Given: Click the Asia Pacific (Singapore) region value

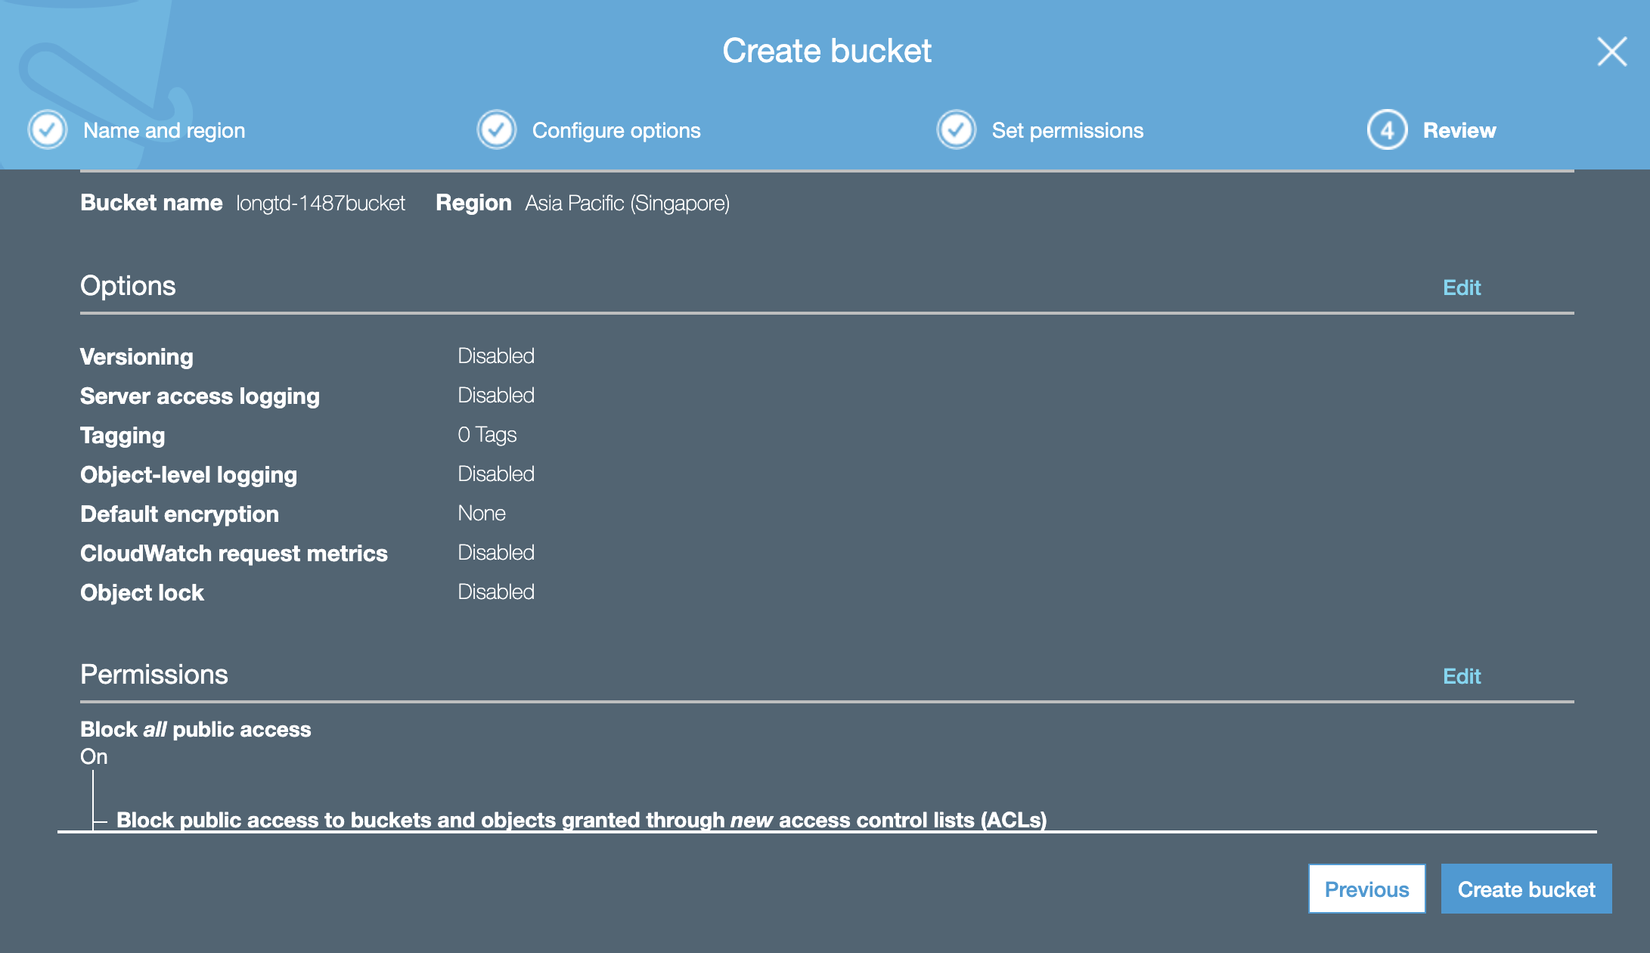Looking at the screenshot, I should 627,204.
